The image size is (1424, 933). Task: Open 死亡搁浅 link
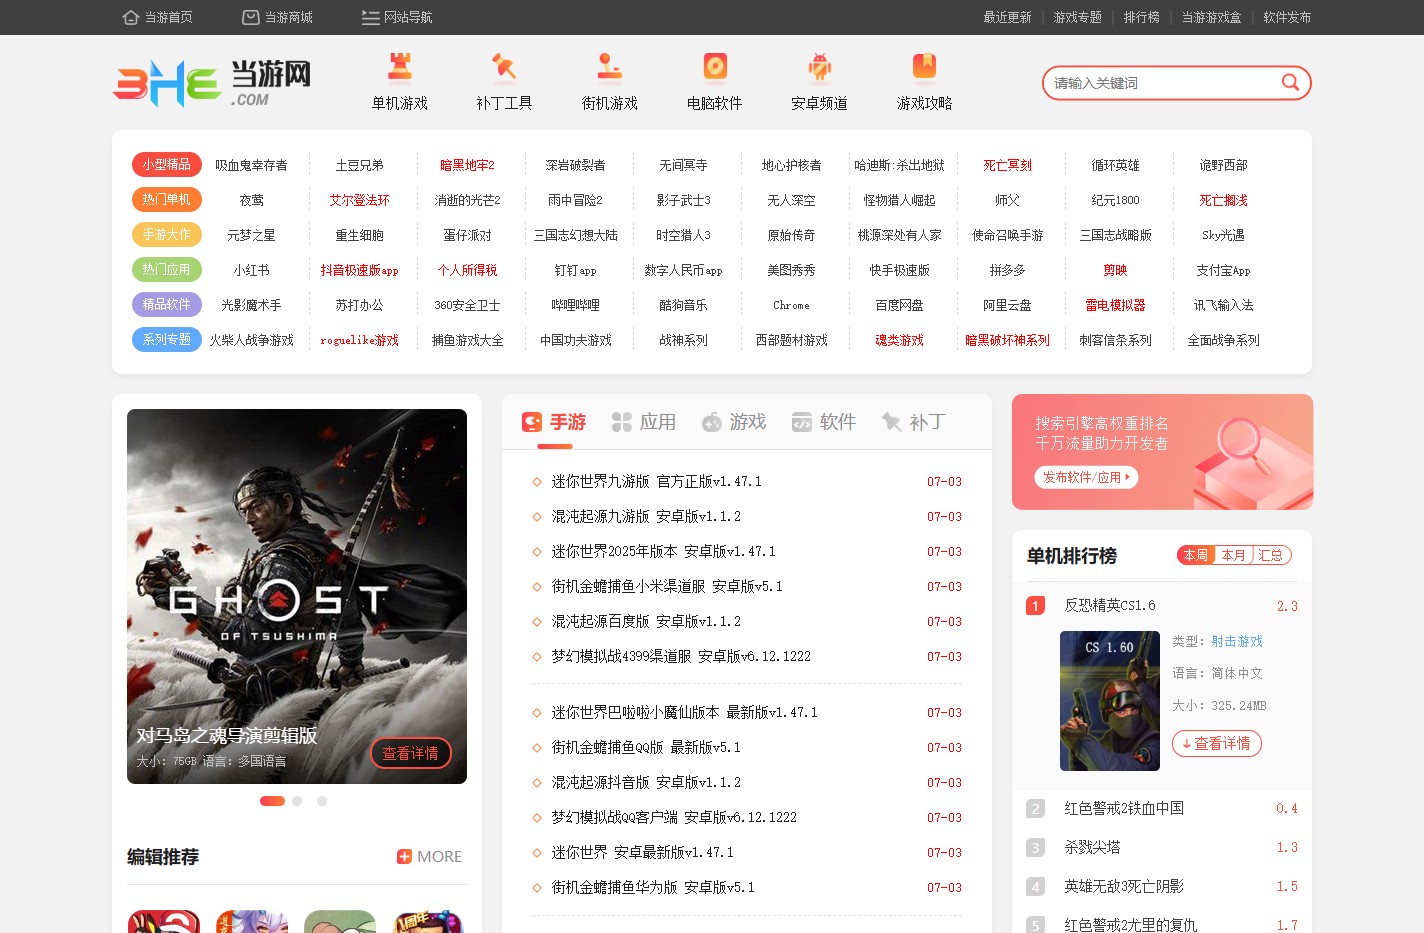[1223, 200]
